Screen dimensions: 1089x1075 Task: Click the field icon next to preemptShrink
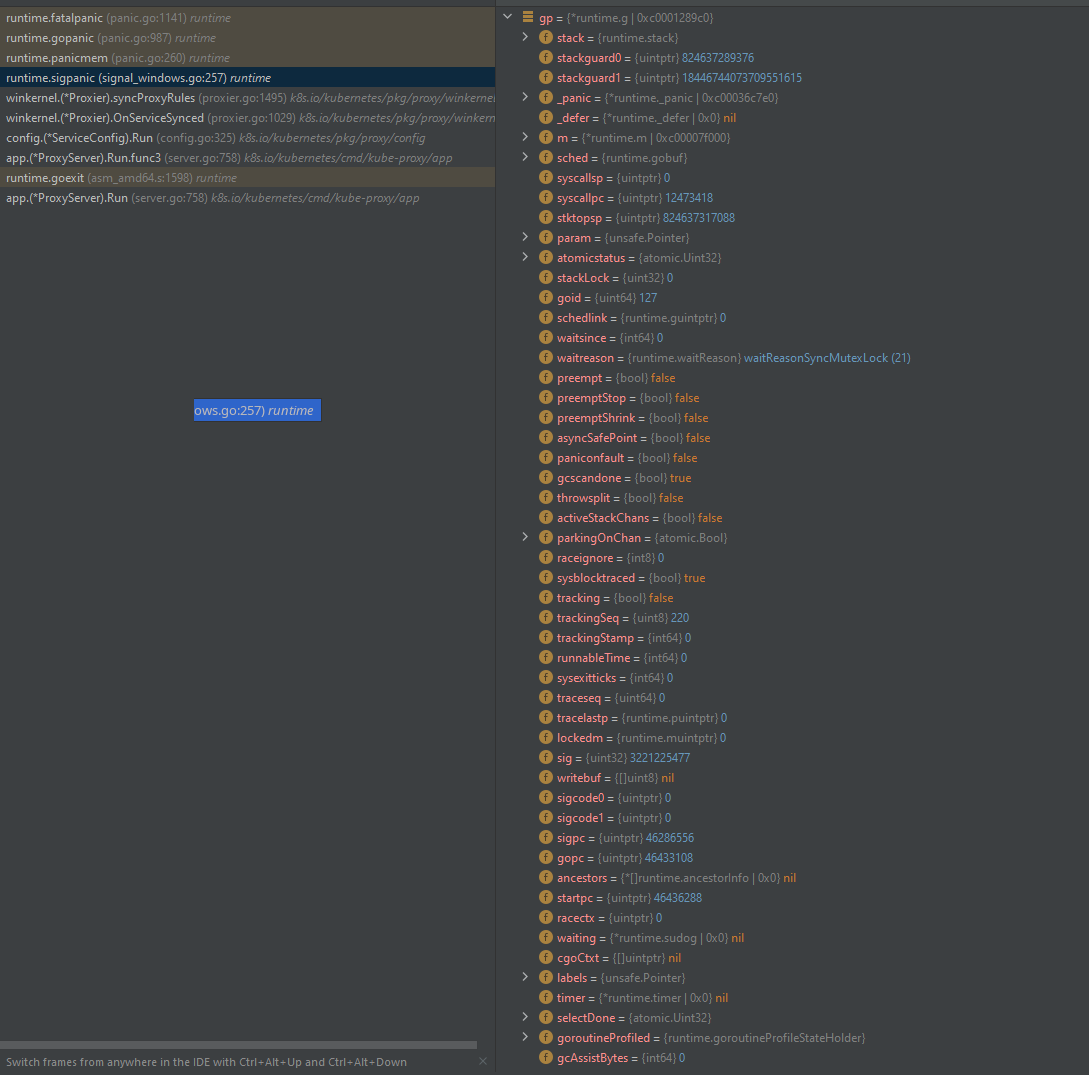546,417
